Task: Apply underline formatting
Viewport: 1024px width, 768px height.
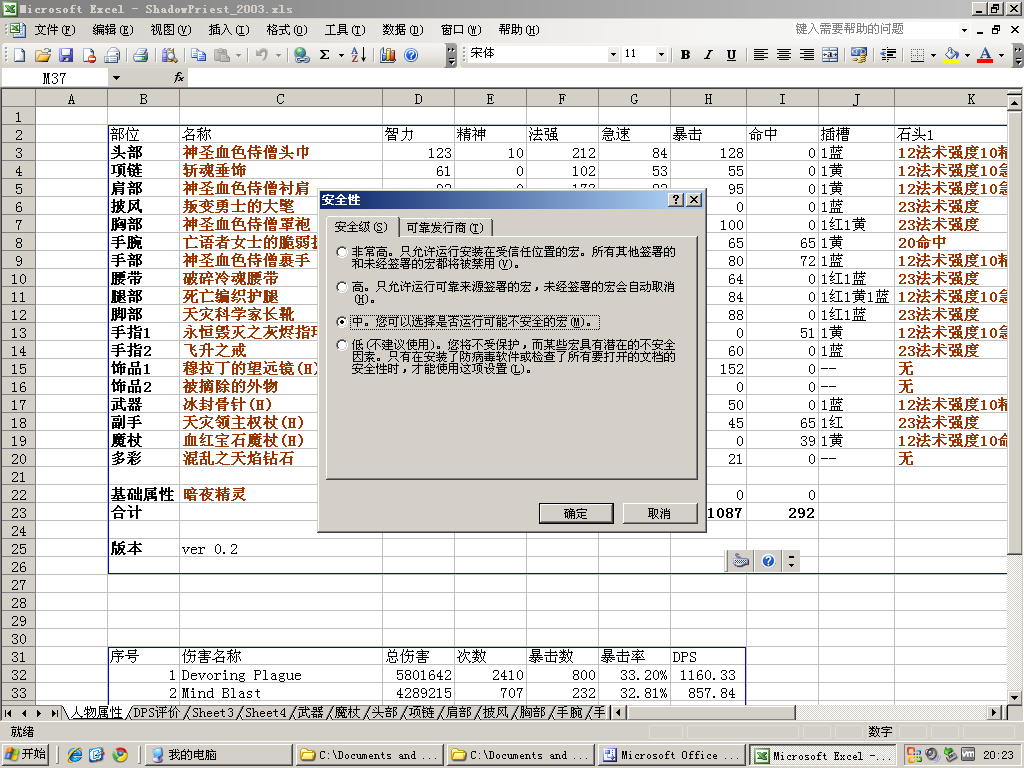Action: point(732,56)
